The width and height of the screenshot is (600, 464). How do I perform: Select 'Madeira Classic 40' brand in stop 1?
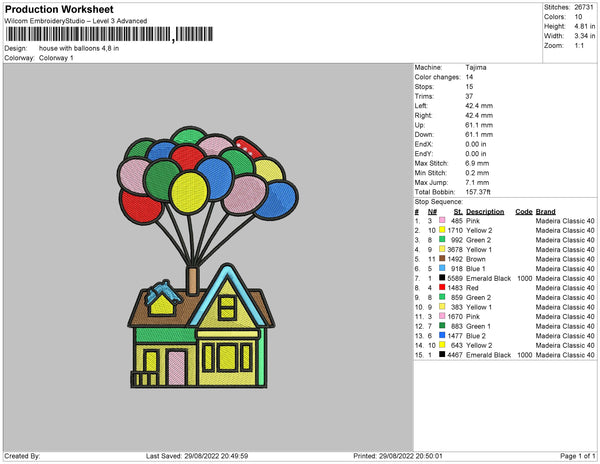coord(565,221)
